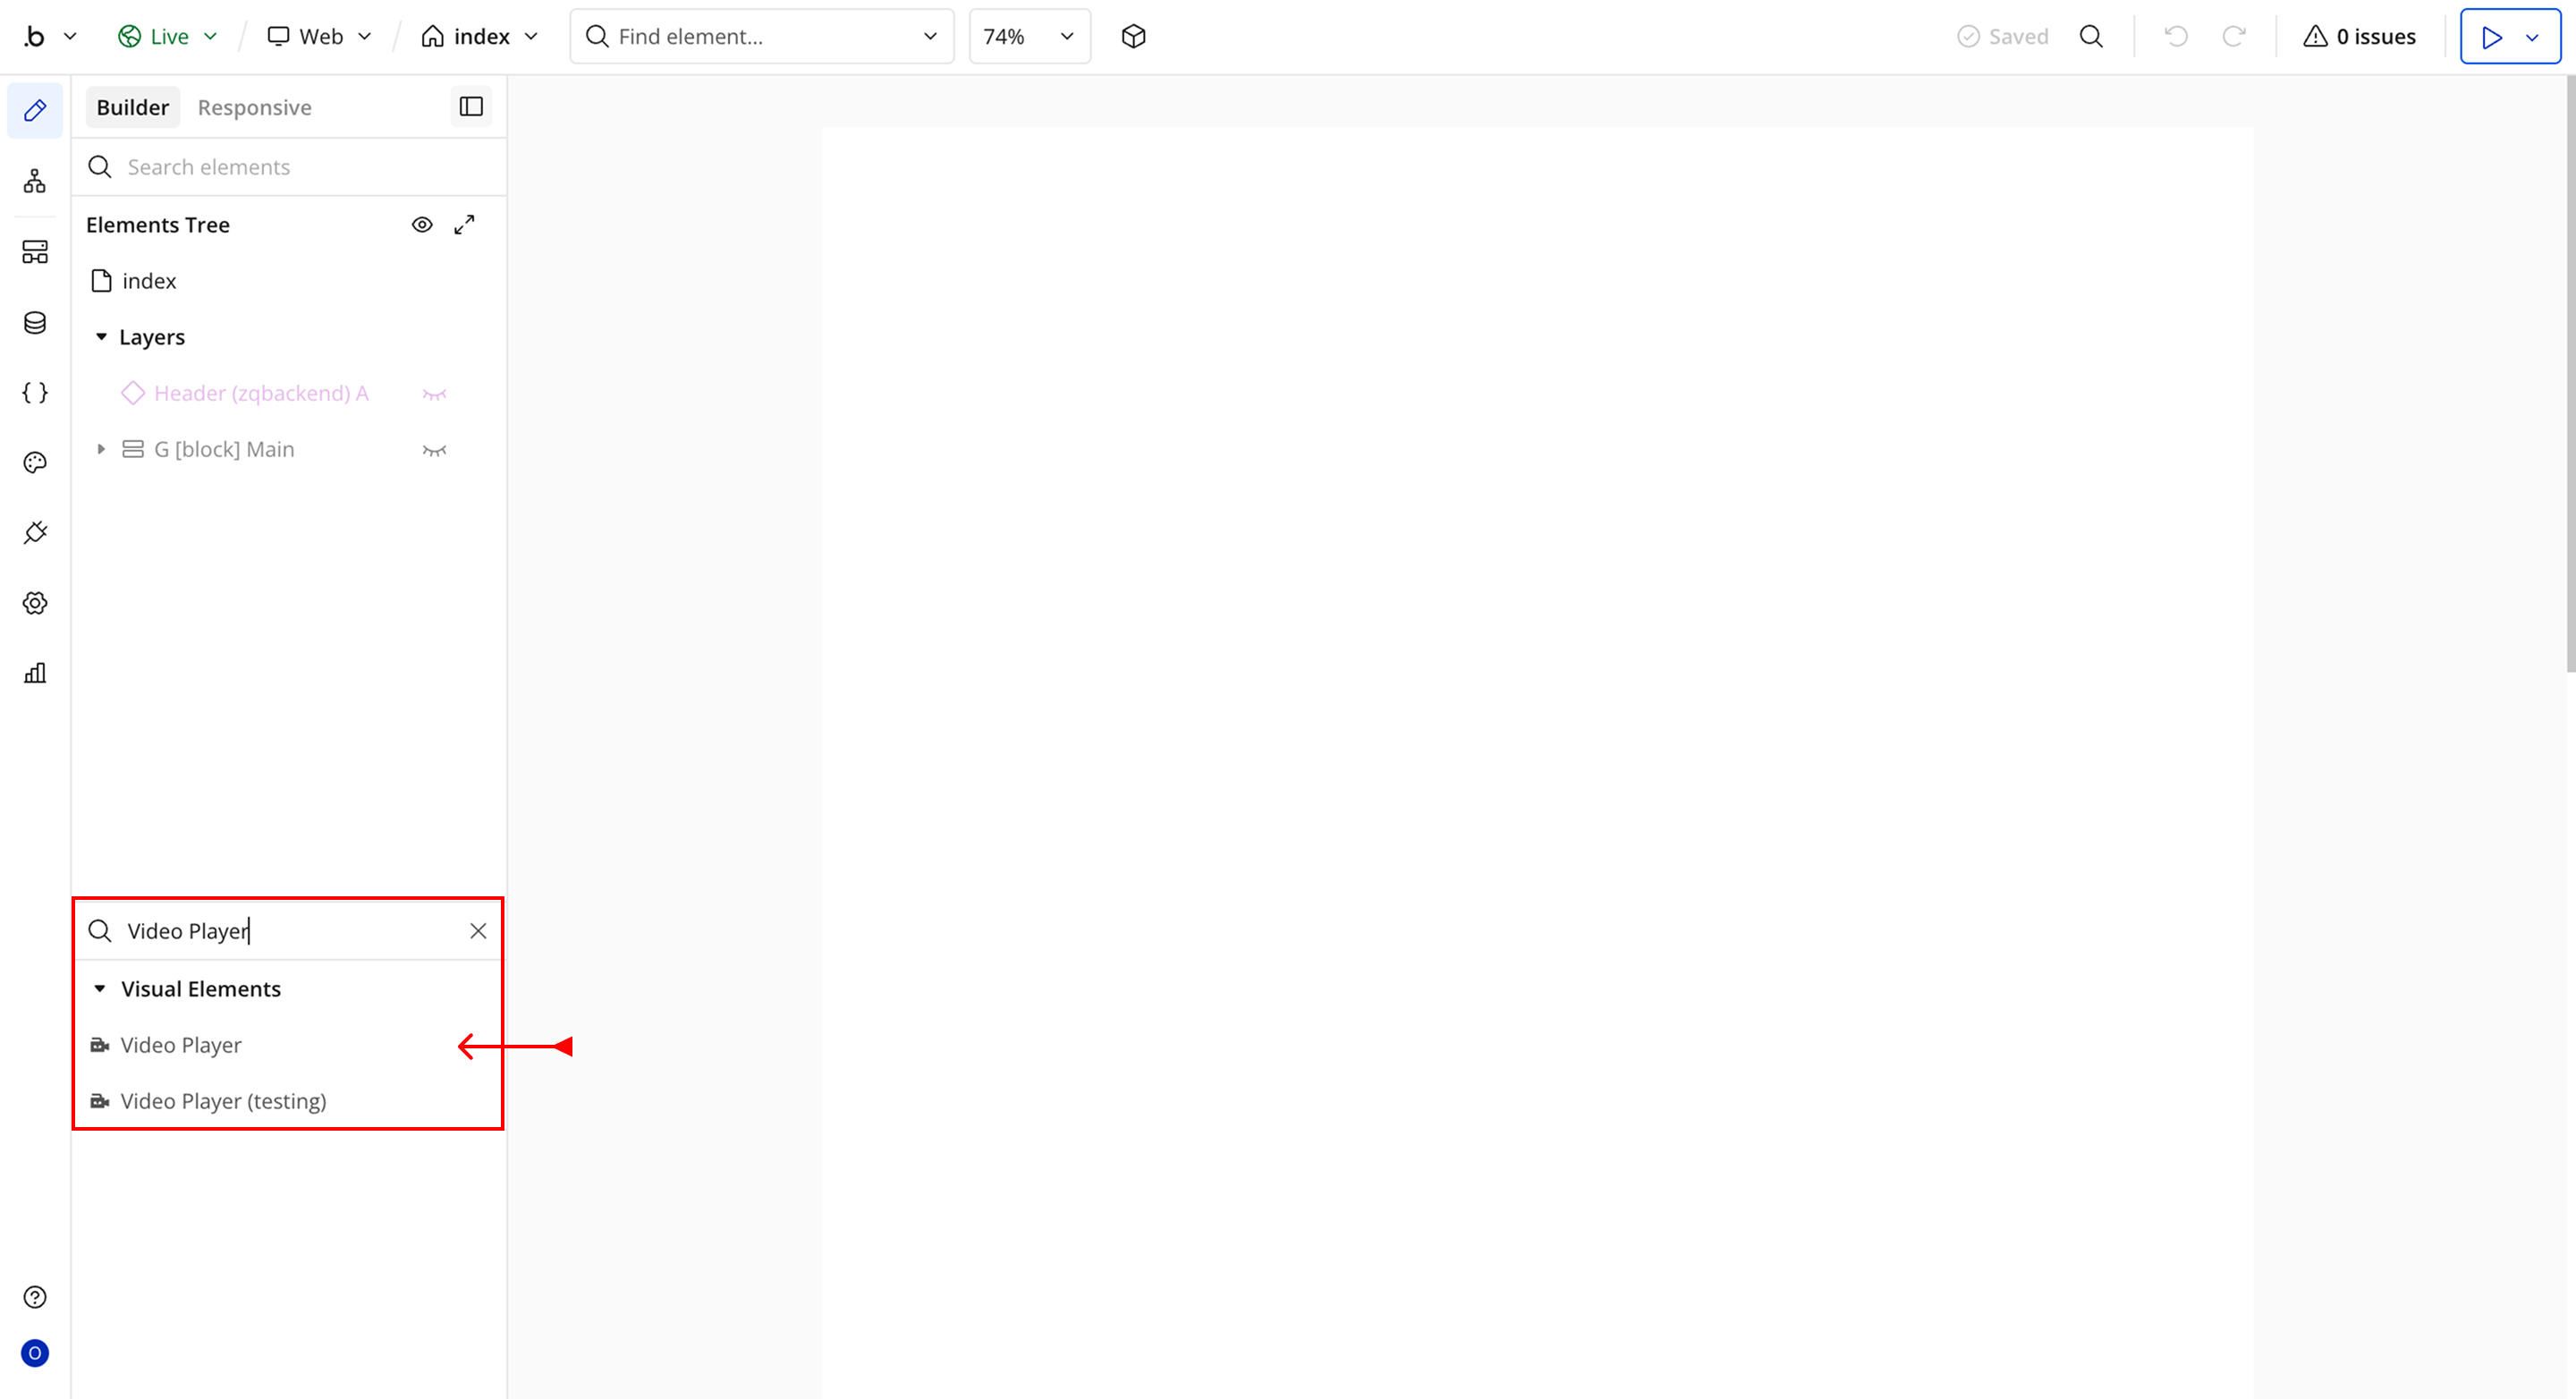
Task: Expand the G [block] Main tree item
Action: (x=101, y=450)
